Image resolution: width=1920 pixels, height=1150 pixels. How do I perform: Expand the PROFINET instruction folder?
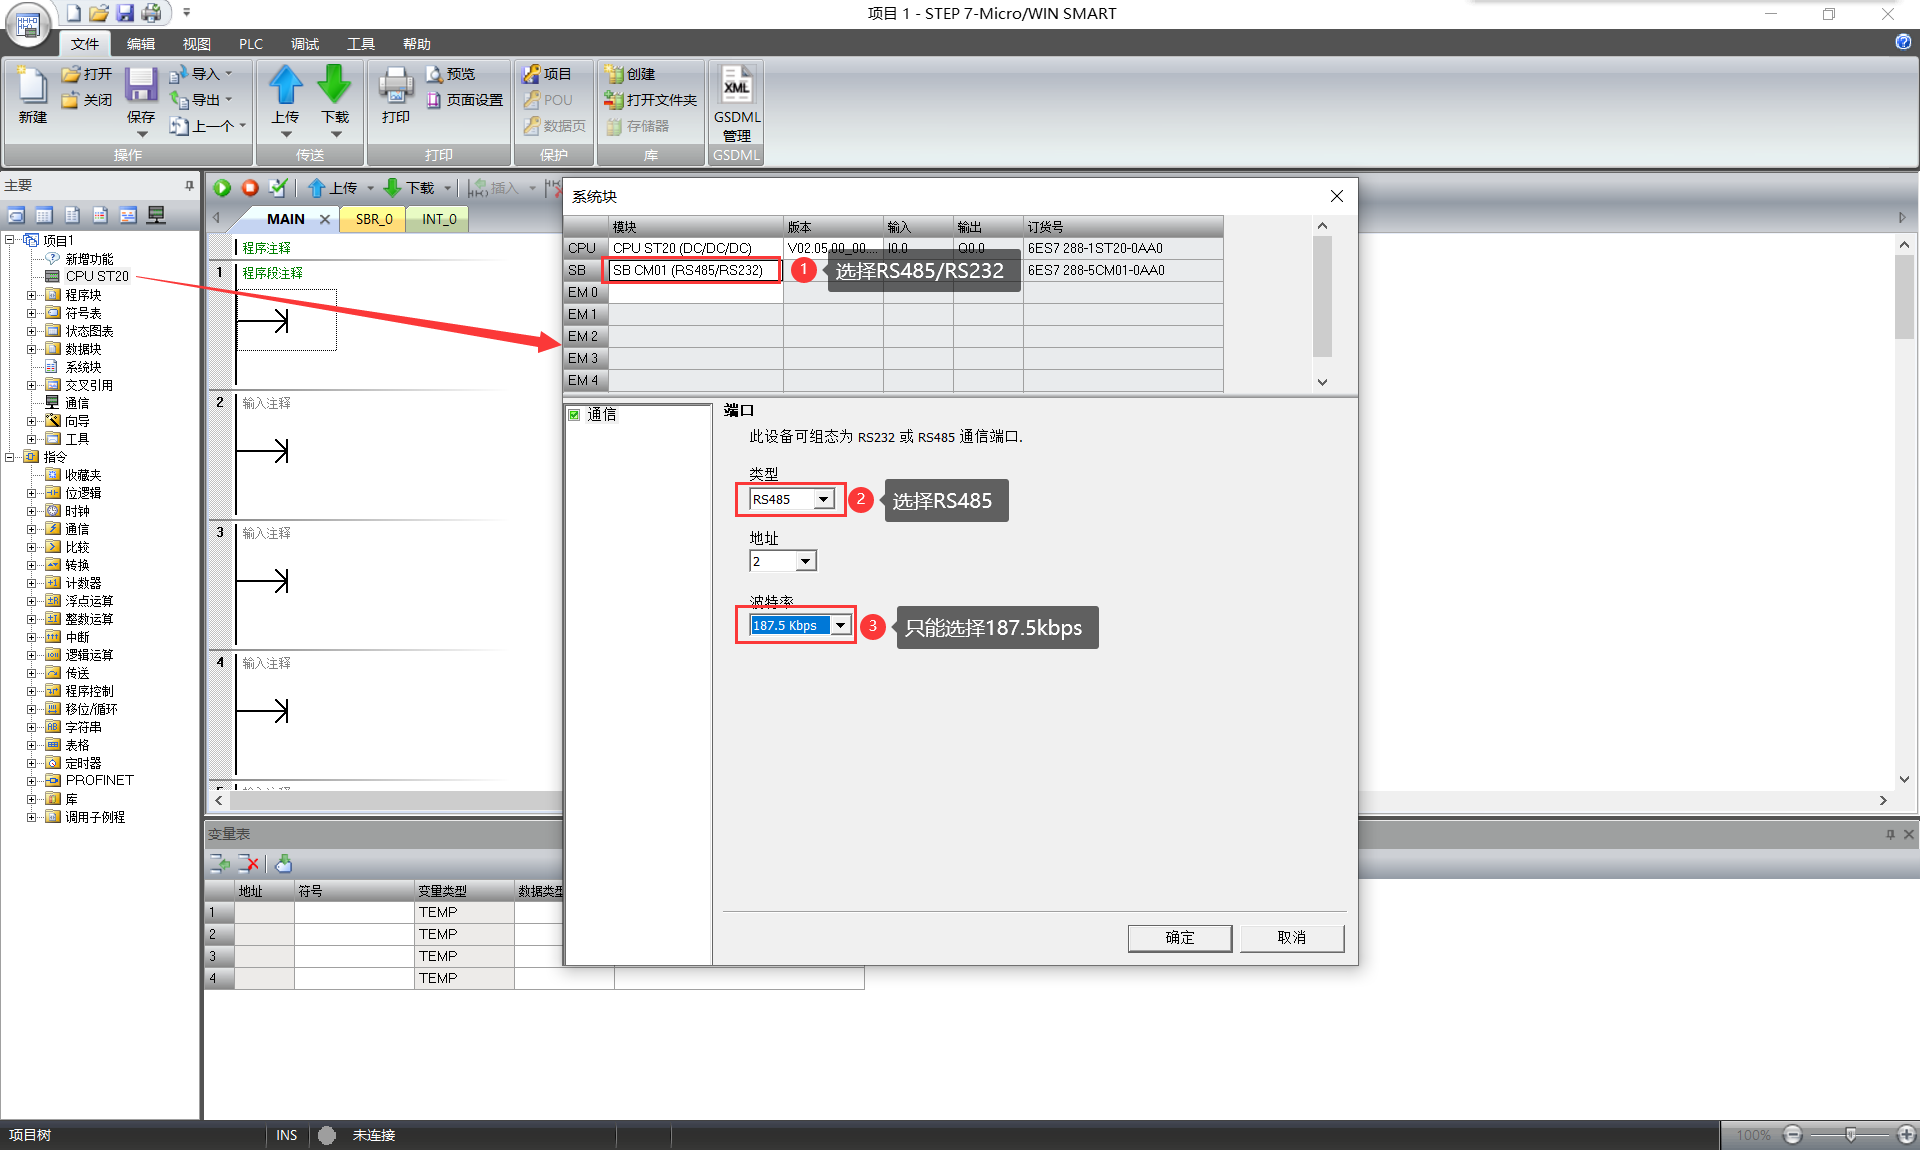click(32, 780)
